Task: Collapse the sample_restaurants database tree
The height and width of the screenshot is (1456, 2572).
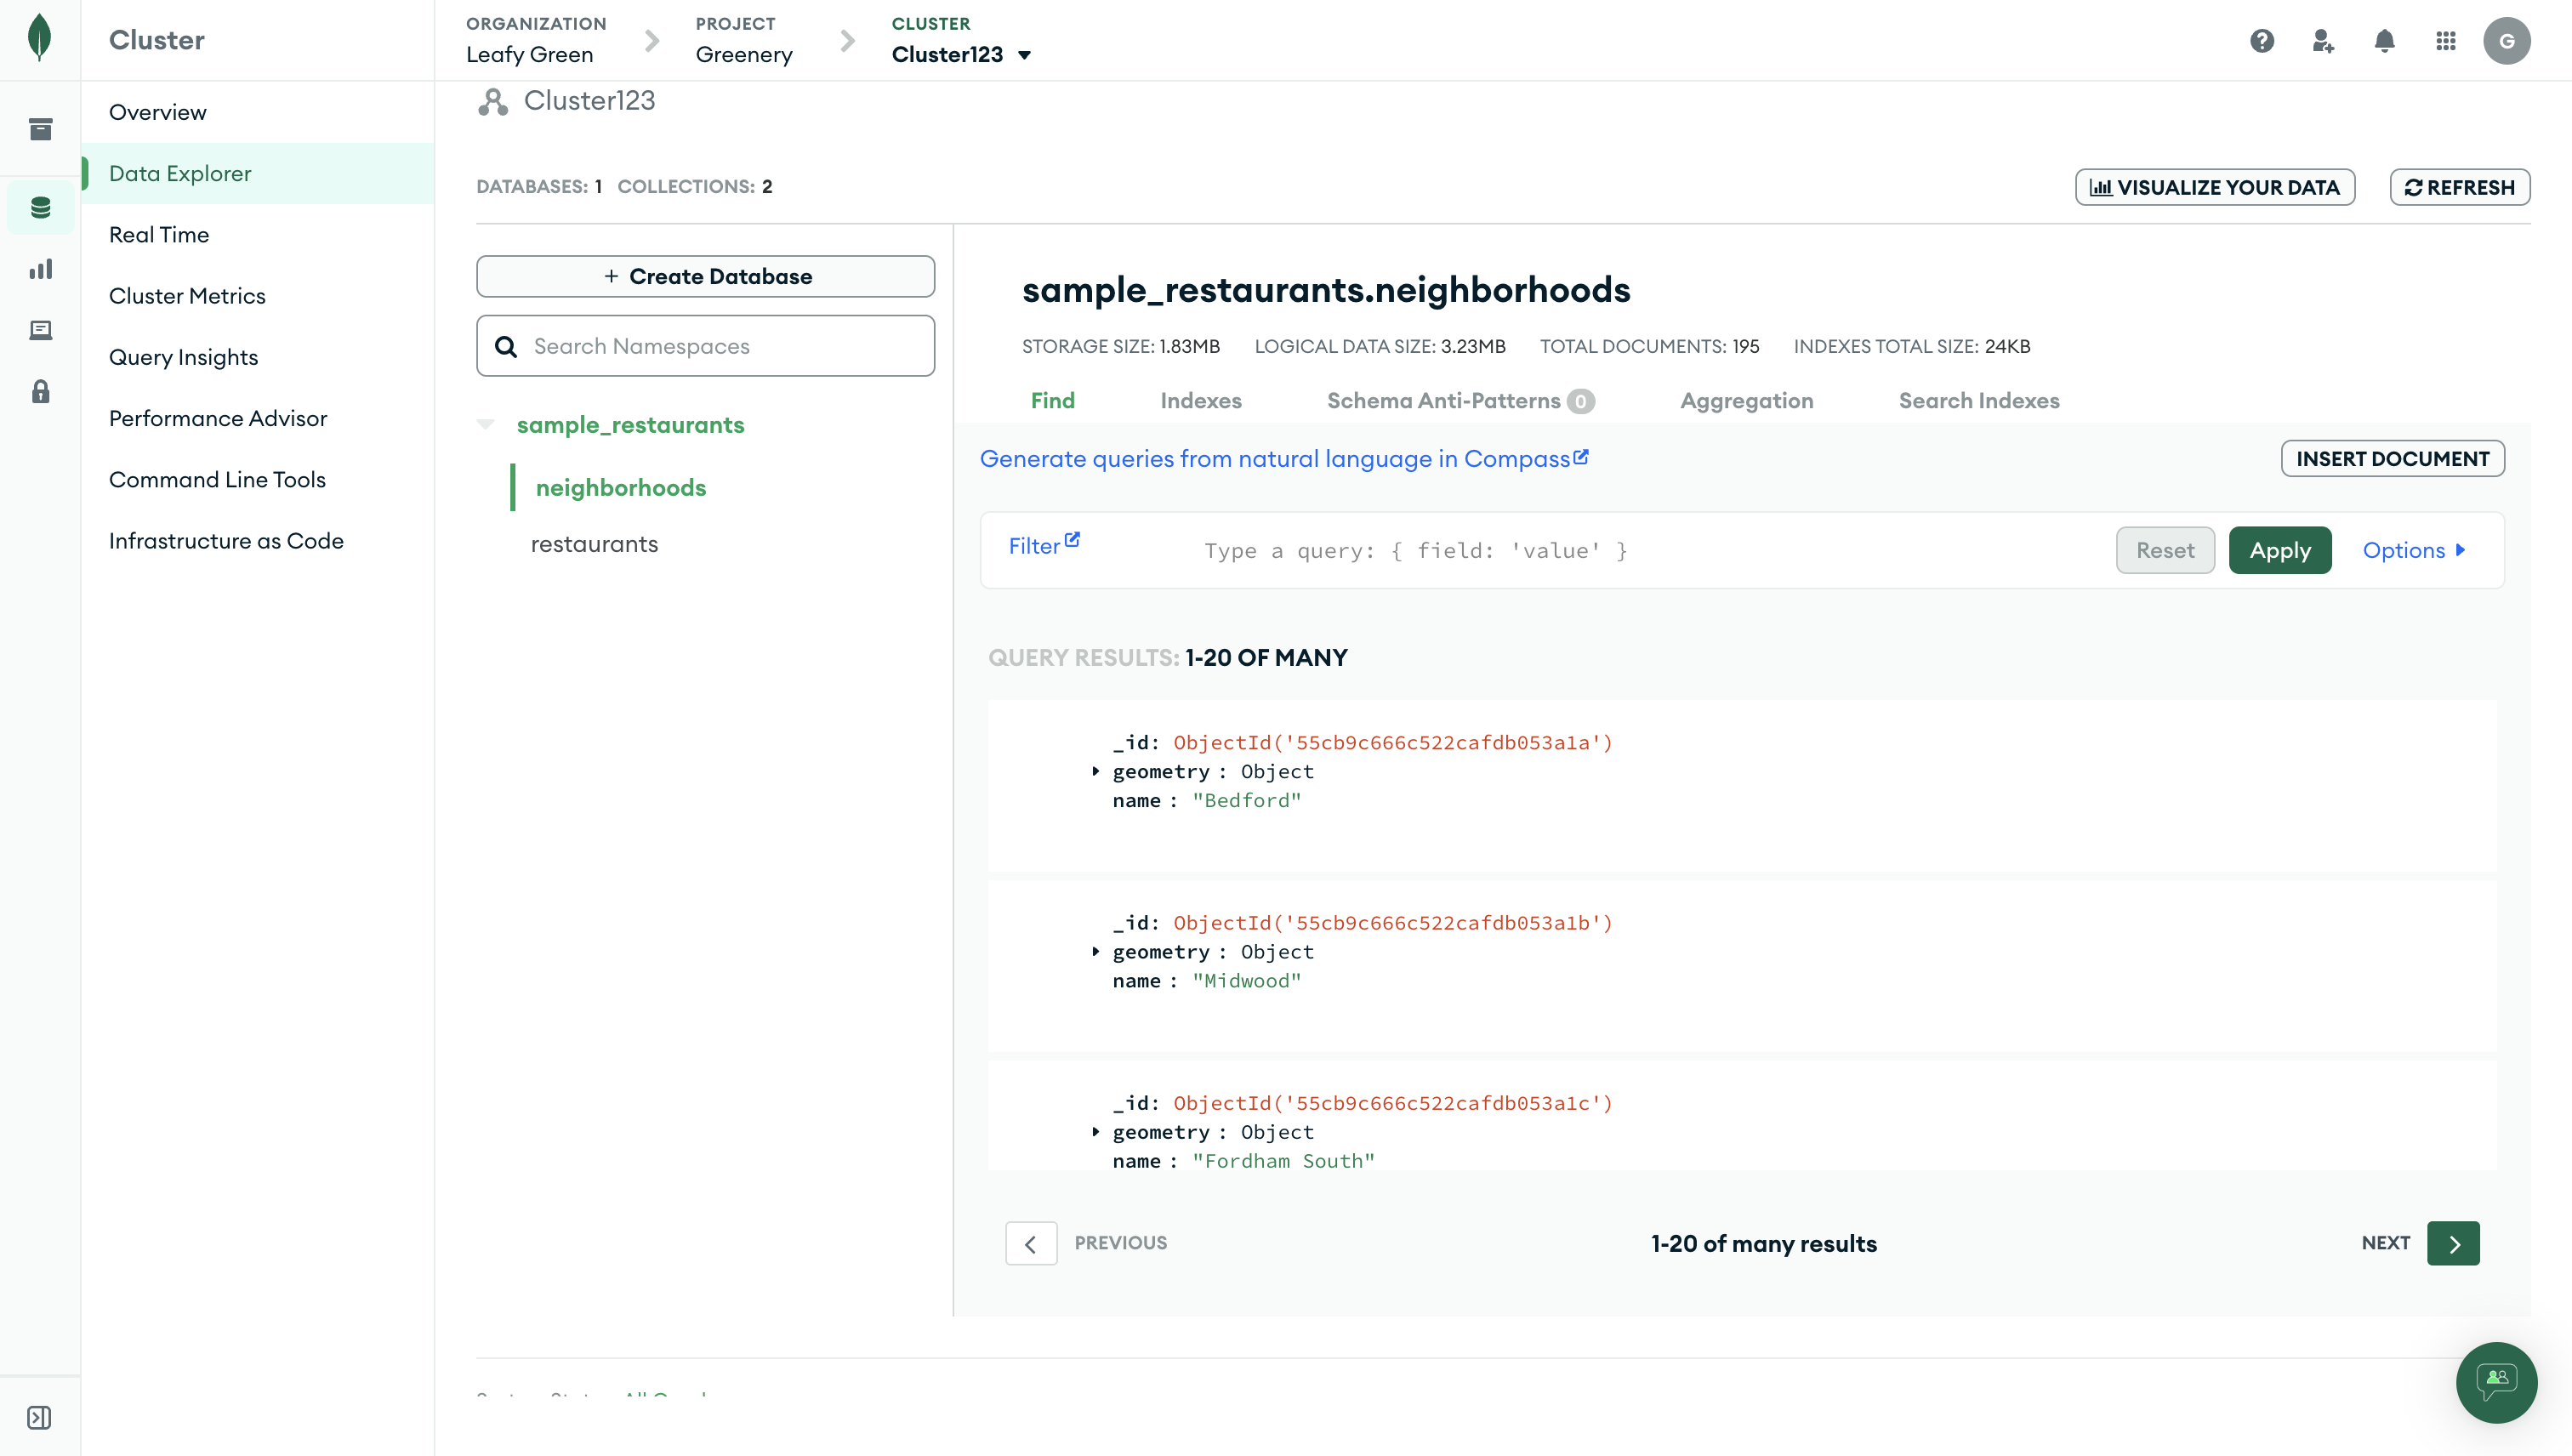Action: tap(486, 424)
